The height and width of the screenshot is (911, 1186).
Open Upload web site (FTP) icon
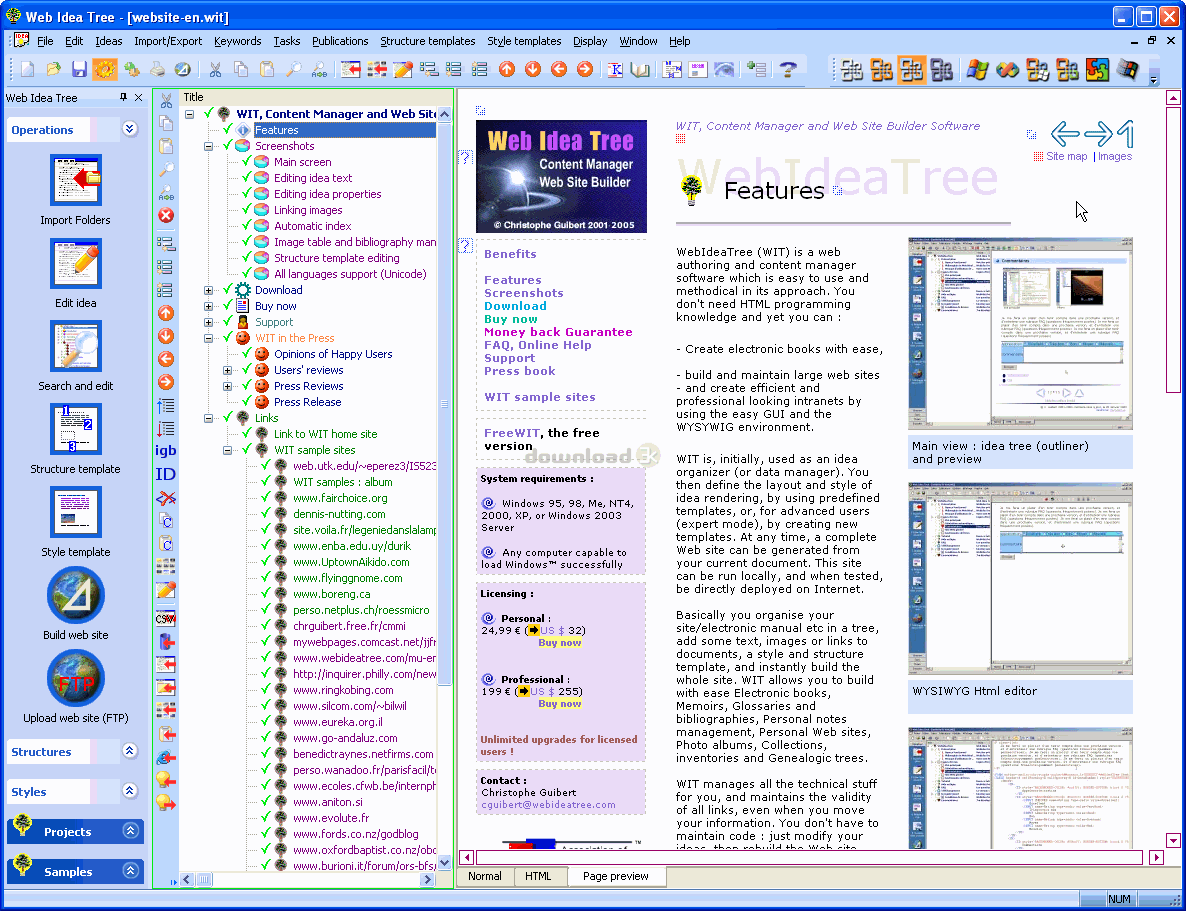(75, 679)
